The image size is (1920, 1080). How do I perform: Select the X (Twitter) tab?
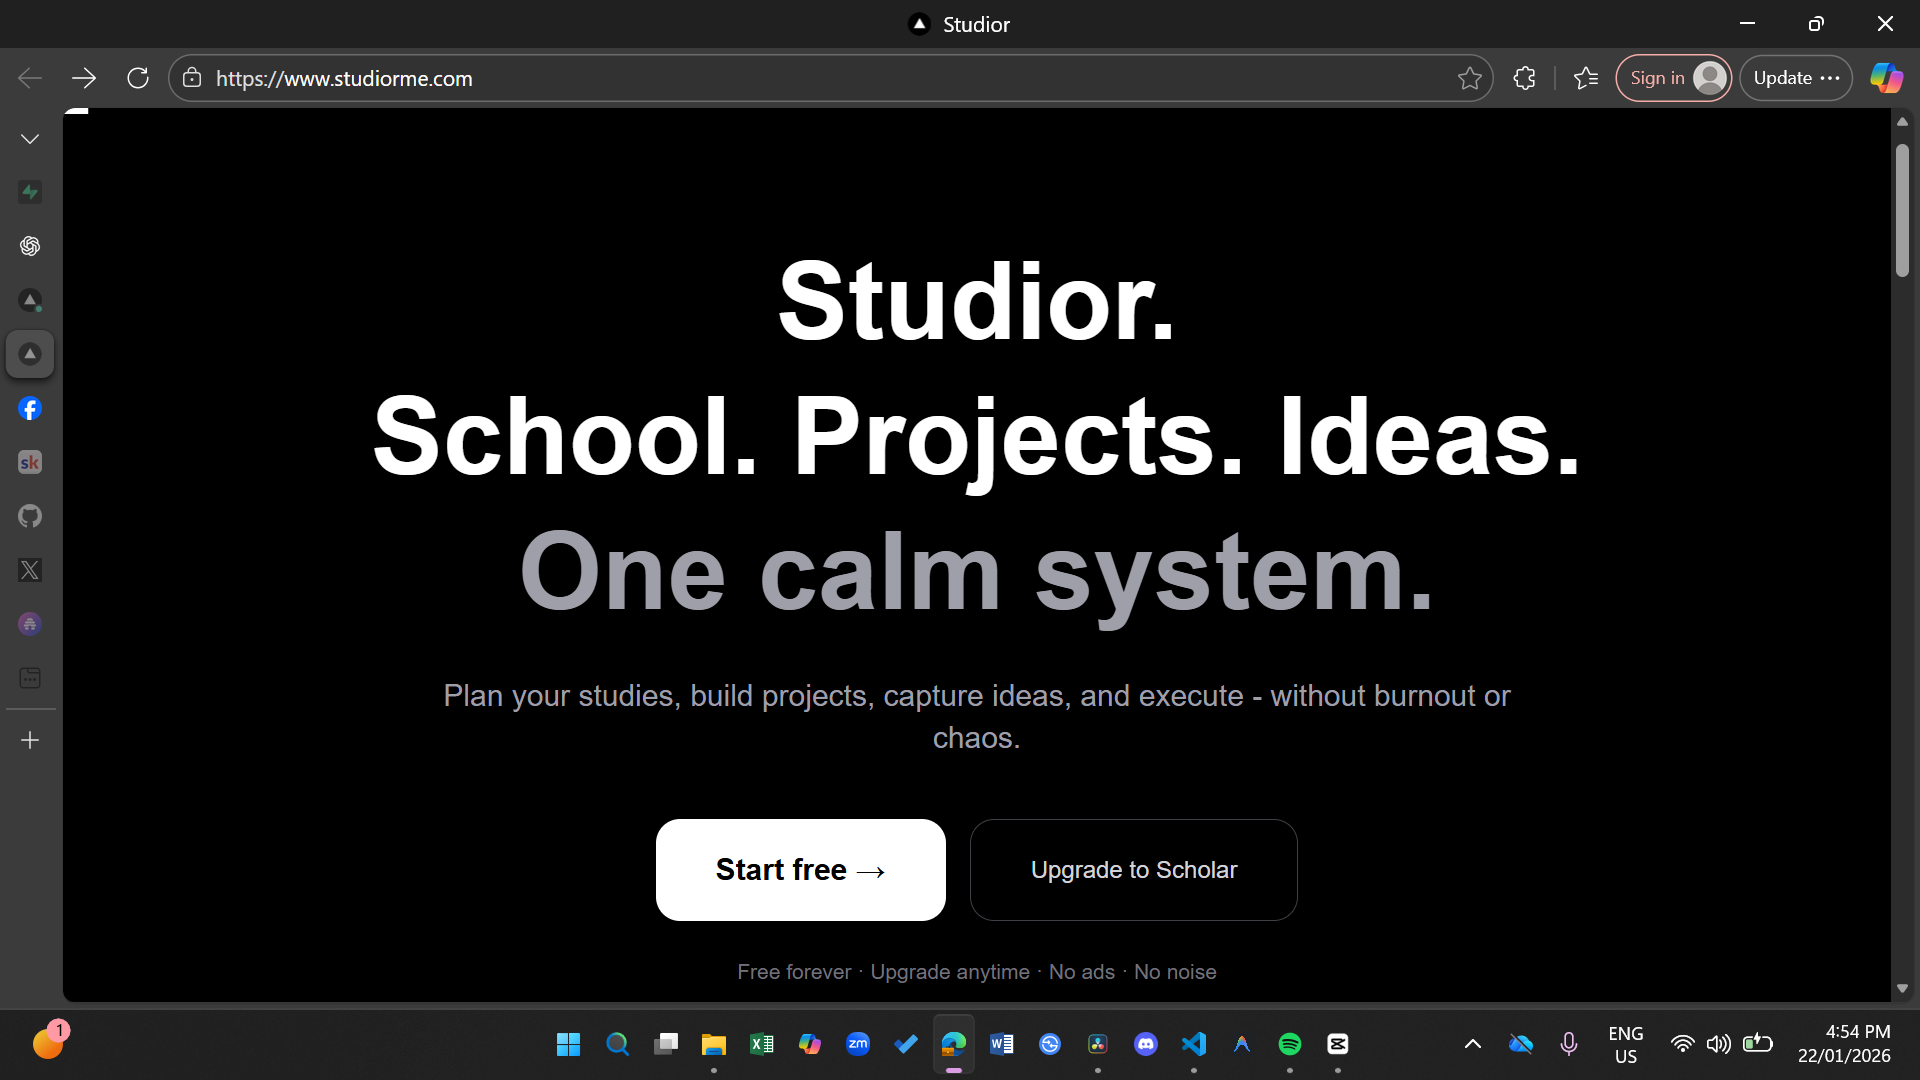coord(30,570)
